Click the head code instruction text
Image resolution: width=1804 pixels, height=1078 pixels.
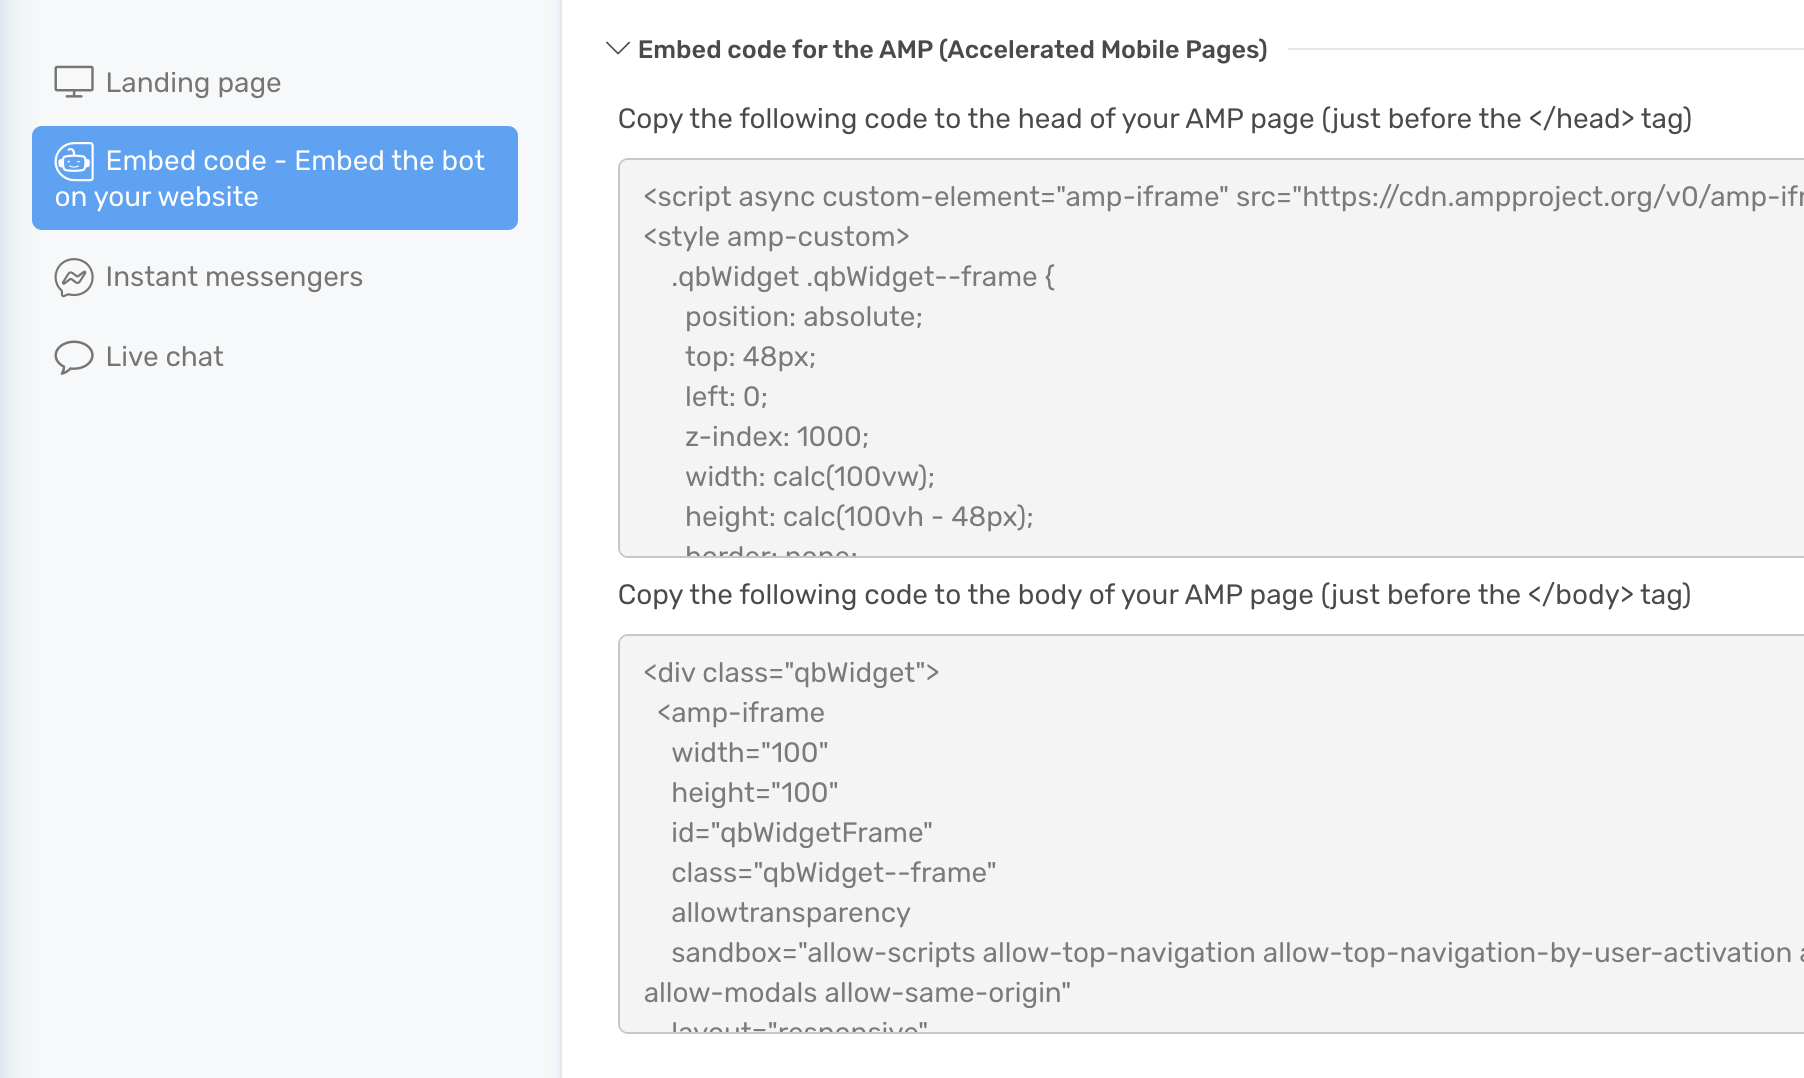(x=1154, y=119)
